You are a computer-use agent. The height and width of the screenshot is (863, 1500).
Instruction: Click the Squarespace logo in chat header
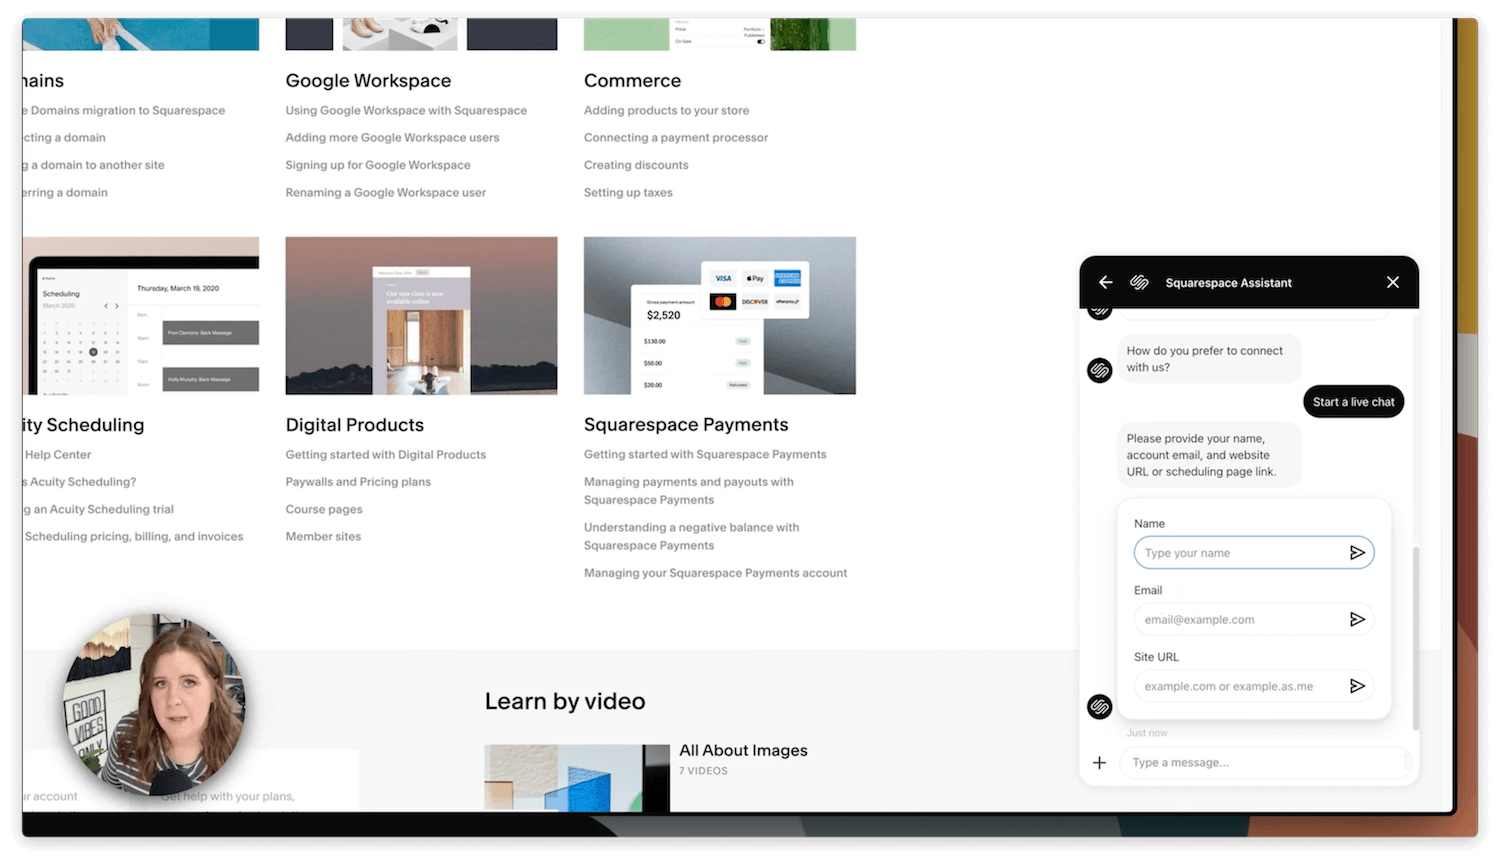click(1139, 283)
